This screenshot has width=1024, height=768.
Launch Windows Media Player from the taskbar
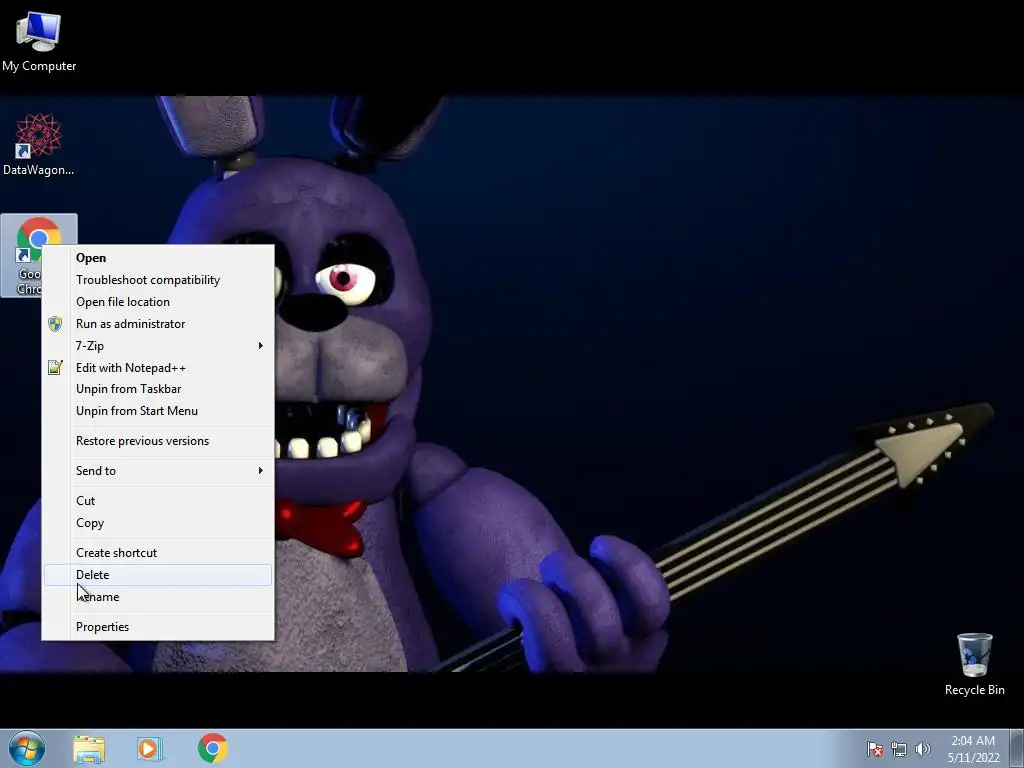150,749
